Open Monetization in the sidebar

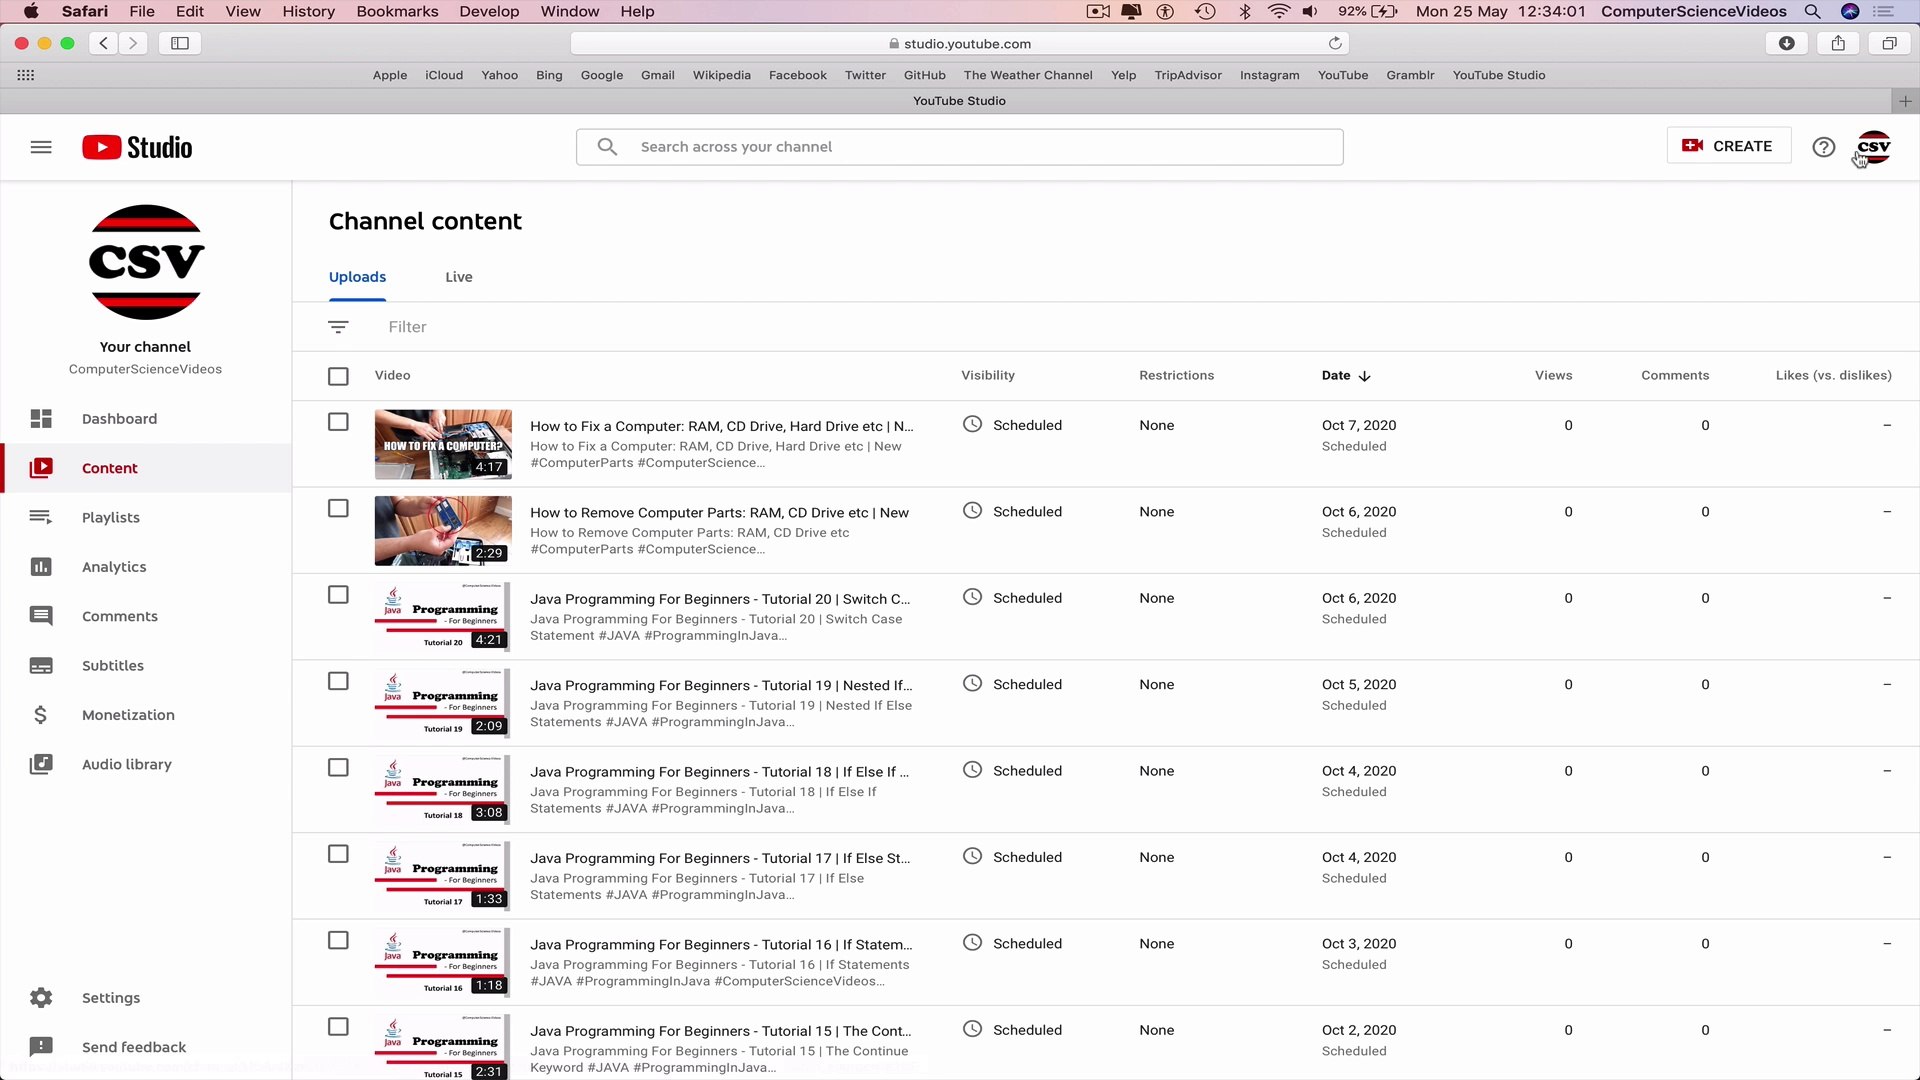coord(128,714)
